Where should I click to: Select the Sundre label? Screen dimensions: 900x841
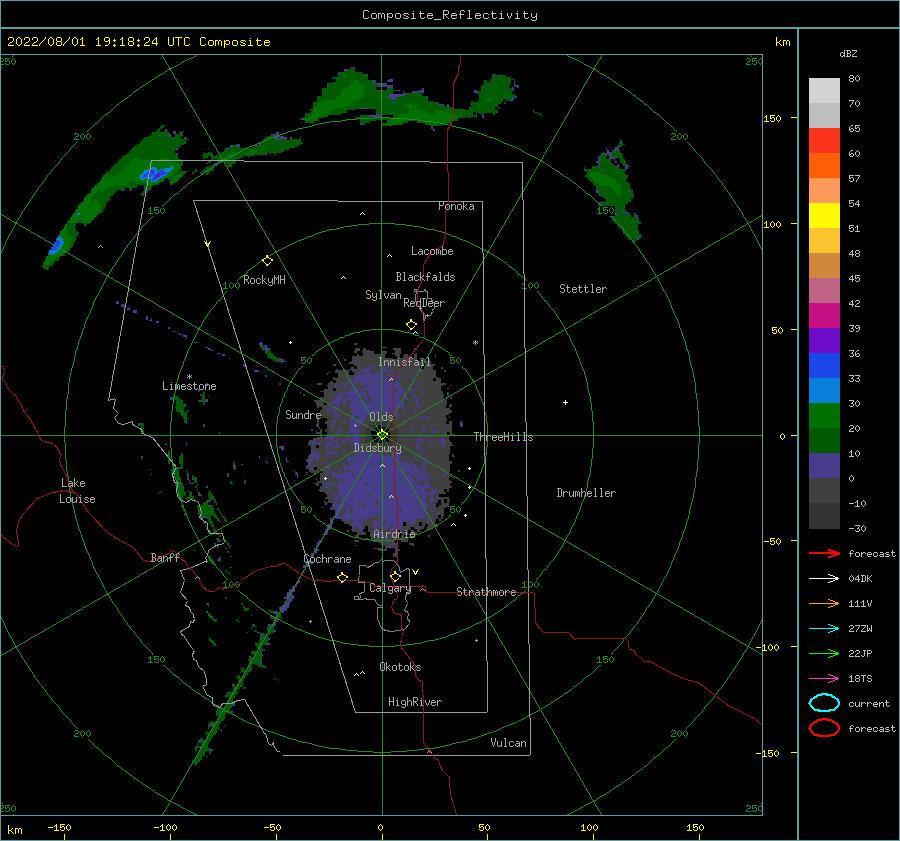pos(303,414)
